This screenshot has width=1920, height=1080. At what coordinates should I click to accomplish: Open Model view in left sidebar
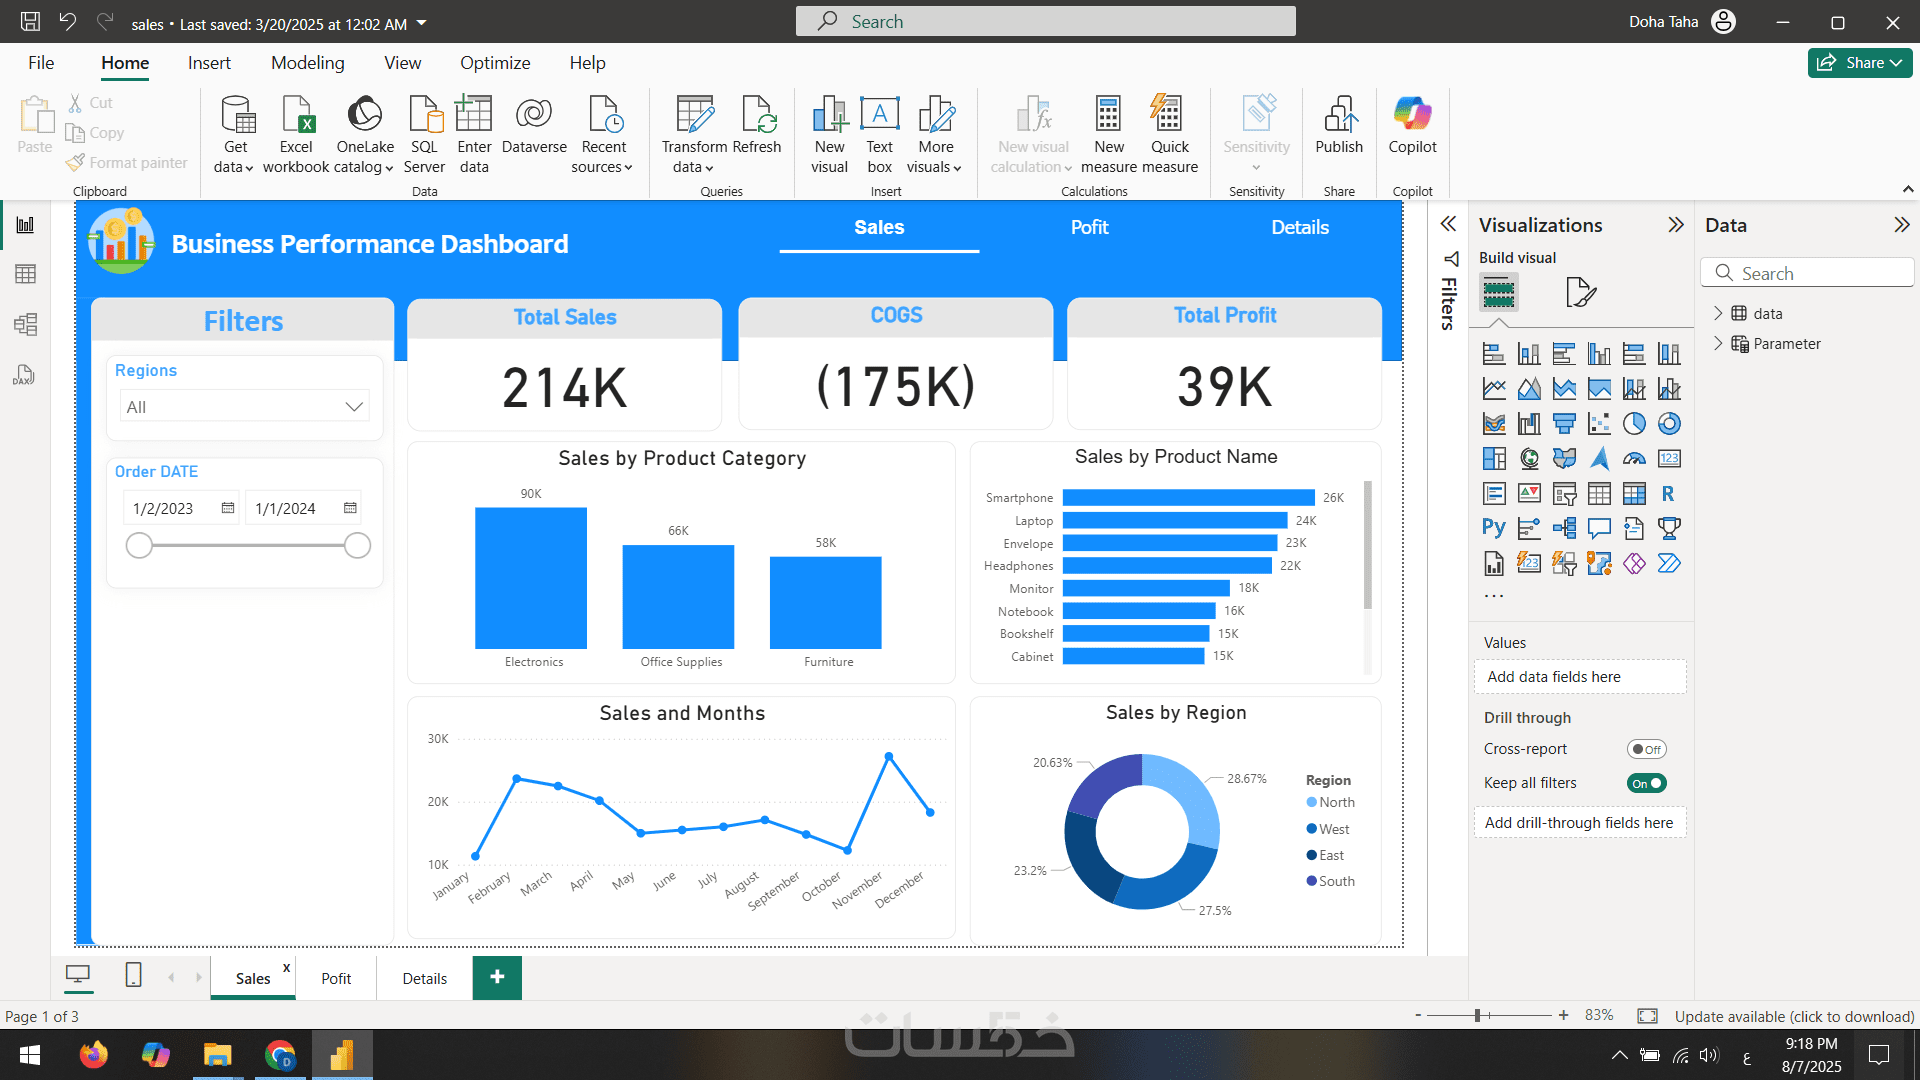coord(26,324)
